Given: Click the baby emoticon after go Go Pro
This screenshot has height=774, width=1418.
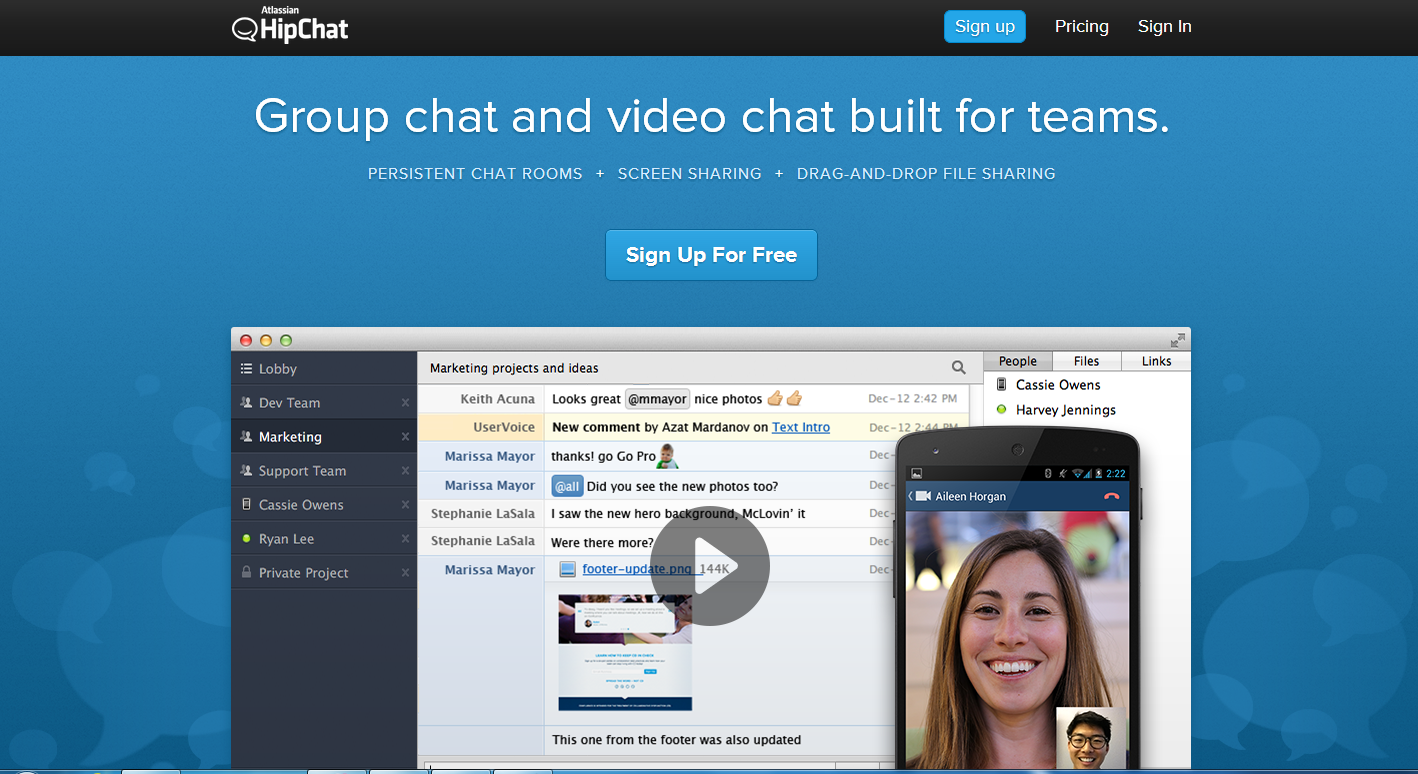Looking at the screenshot, I should click(667, 457).
